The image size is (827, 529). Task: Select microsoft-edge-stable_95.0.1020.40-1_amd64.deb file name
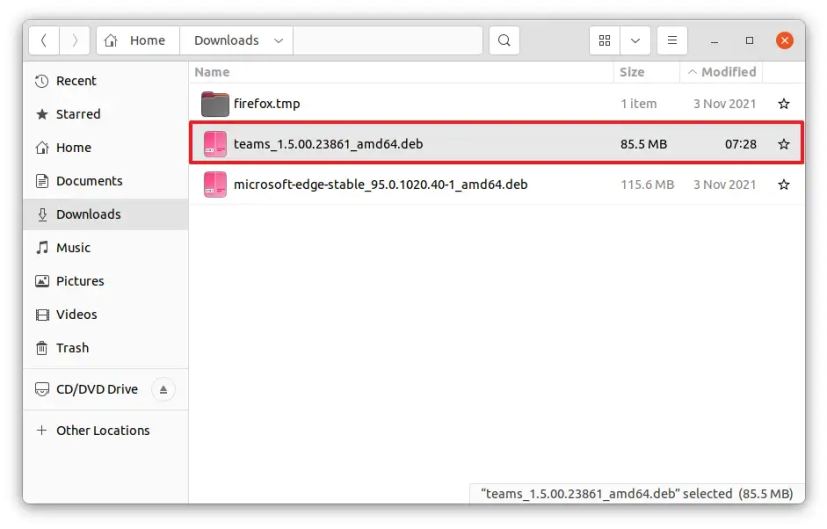[x=380, y=185]
